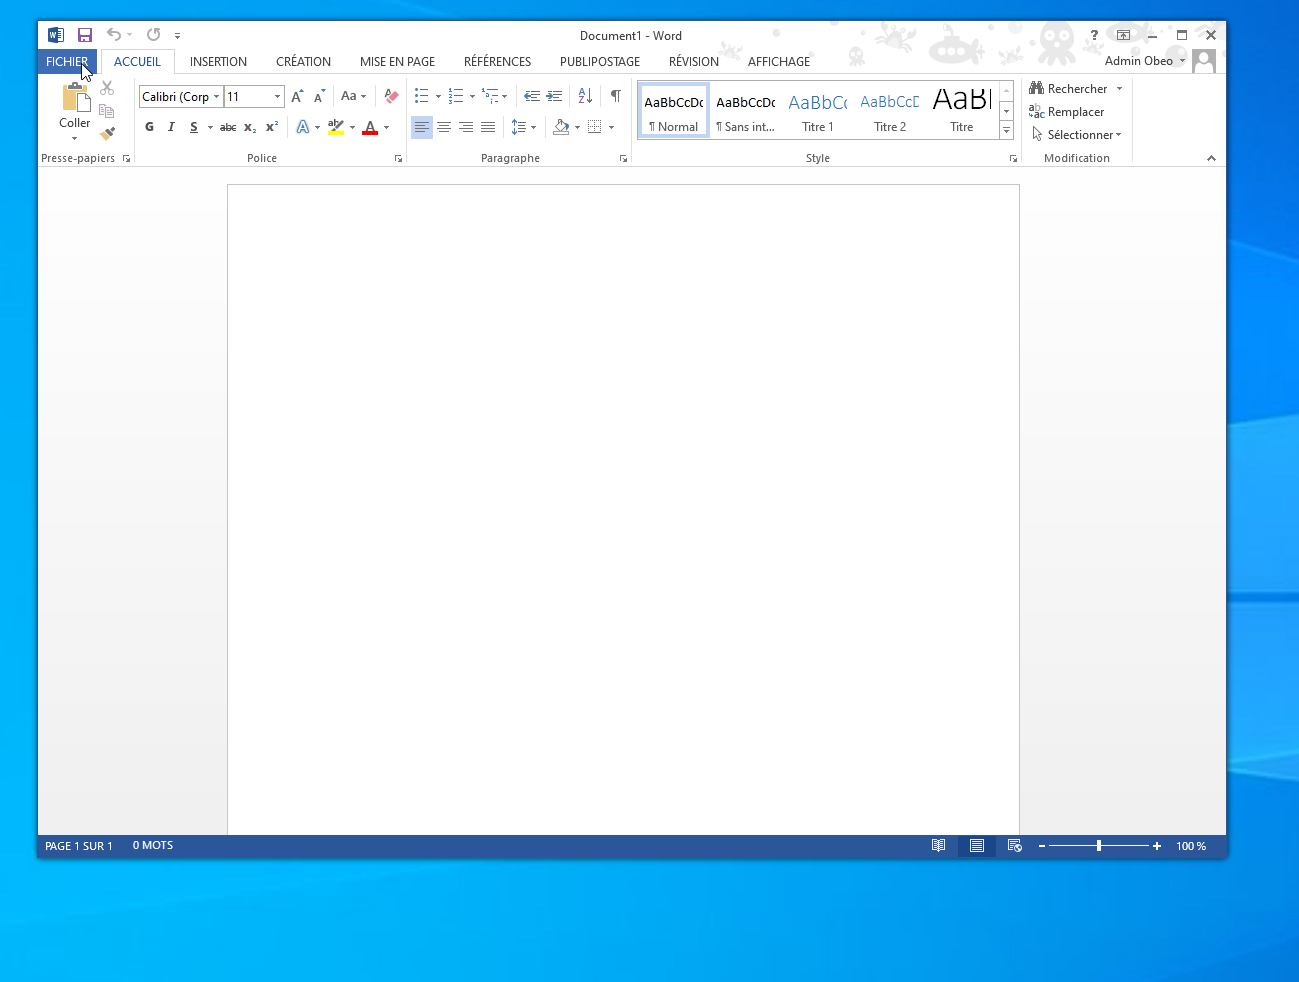Open shading paint bucket dropdown
Image resolution: width=1299 pixels, height=982 pixels.
(x=577, y=127)
